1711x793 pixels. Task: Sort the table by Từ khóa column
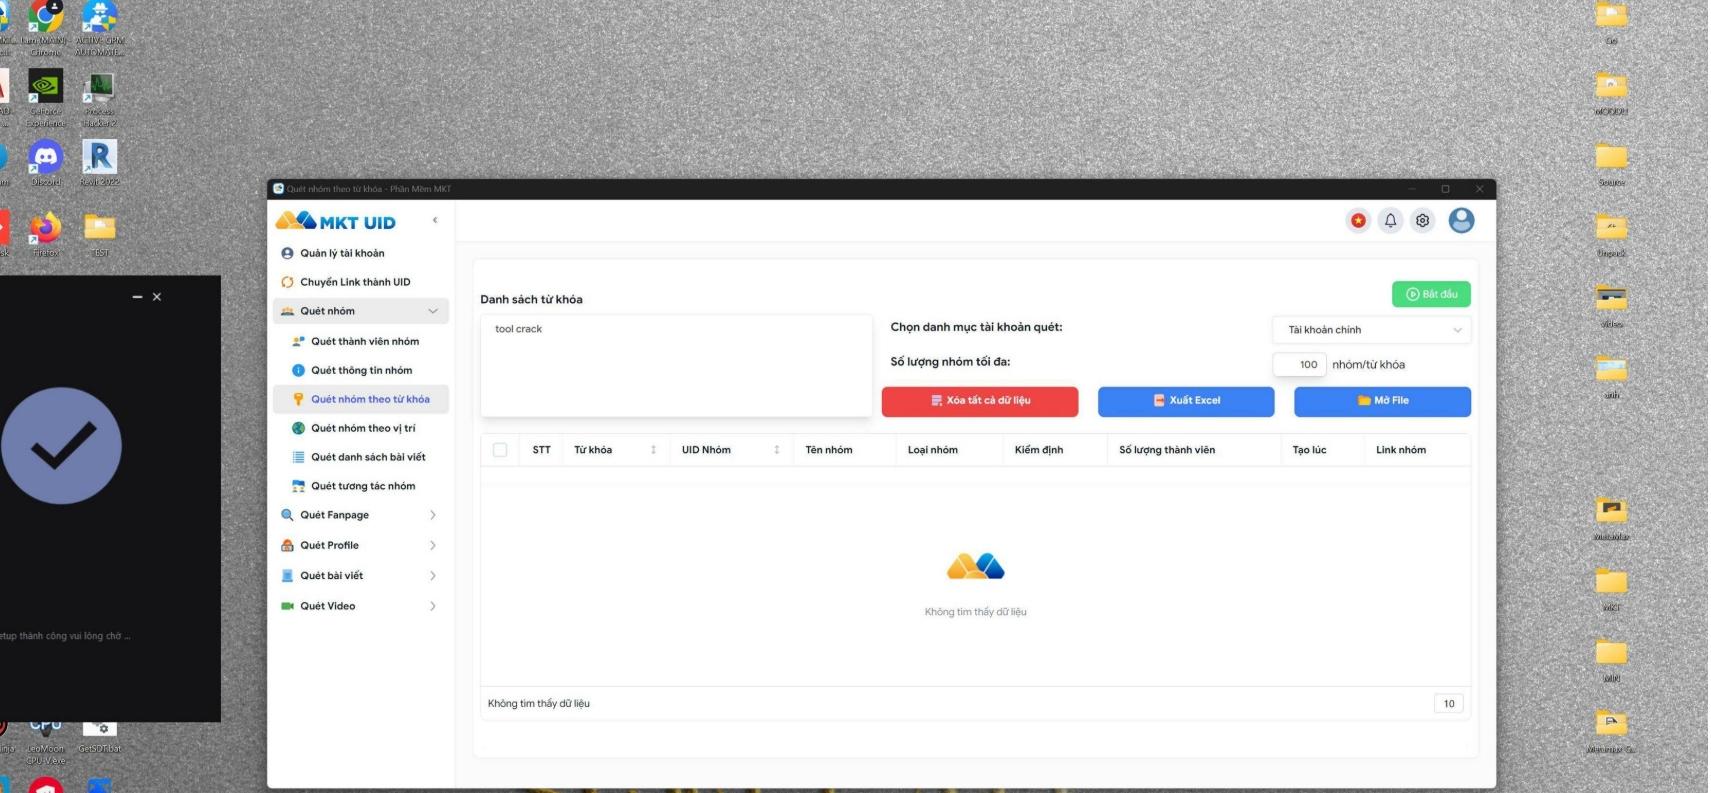pos(653,450)
